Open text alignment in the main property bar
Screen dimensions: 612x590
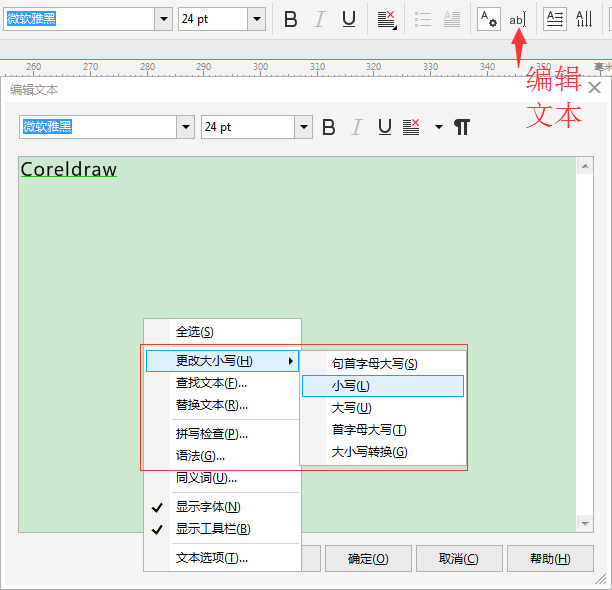coord(387,20)
